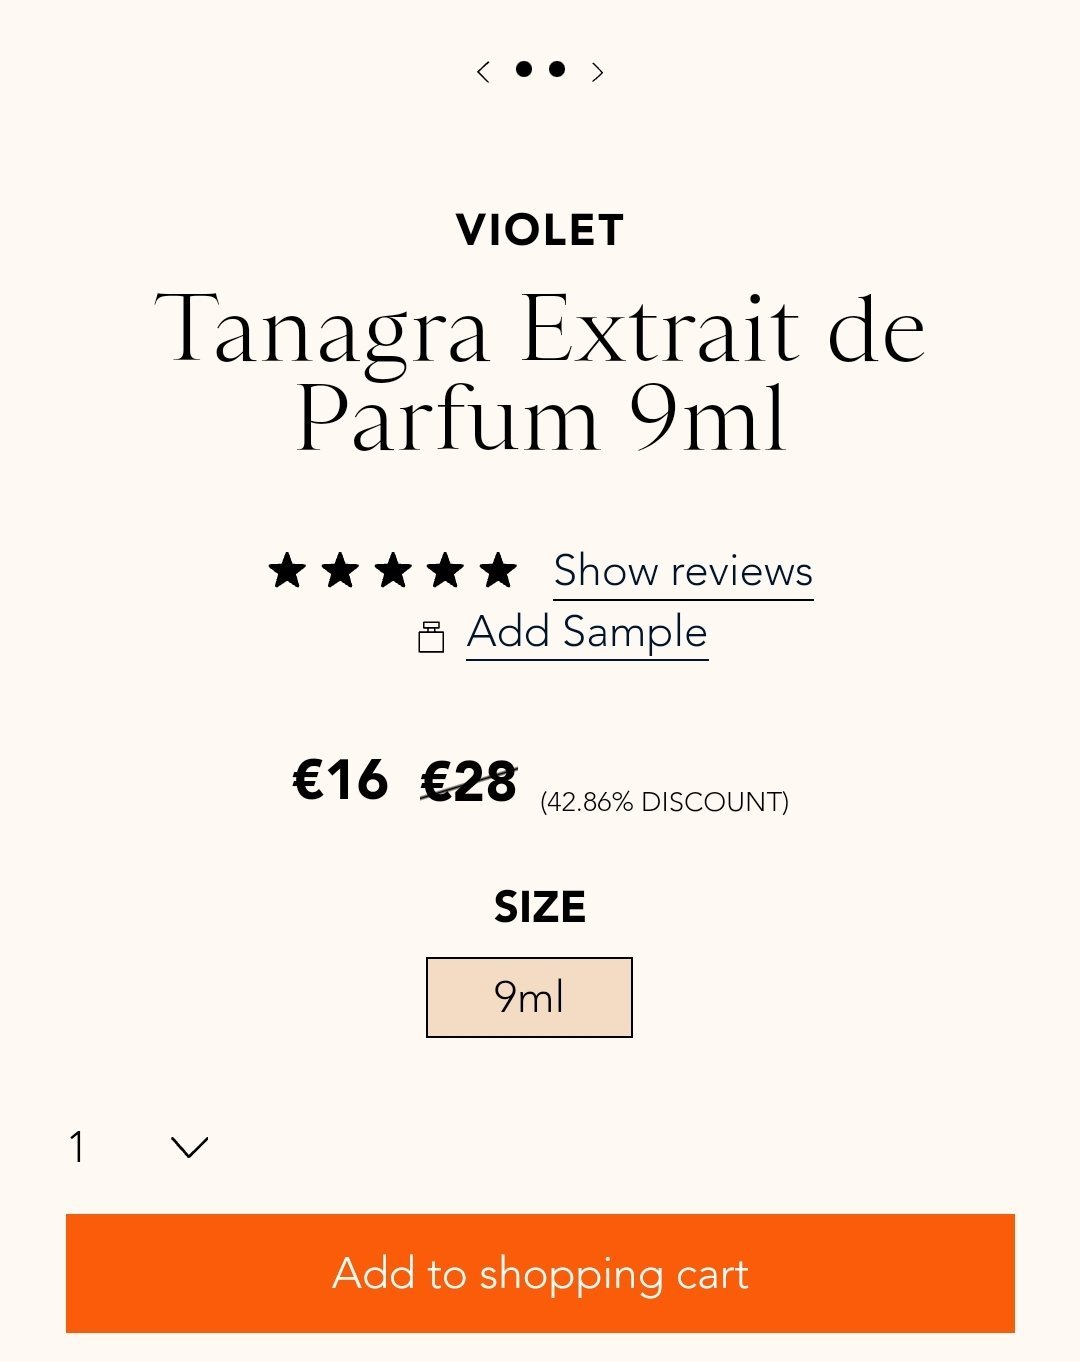
Task: Click the quantity value 1
Action: point(77,1147)
